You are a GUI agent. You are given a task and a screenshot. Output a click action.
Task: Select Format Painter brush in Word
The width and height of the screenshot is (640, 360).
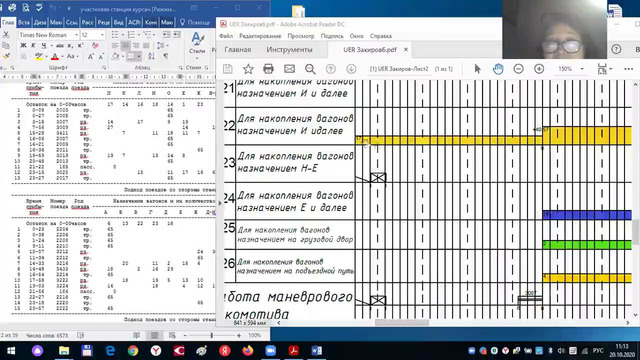(6, 56)
